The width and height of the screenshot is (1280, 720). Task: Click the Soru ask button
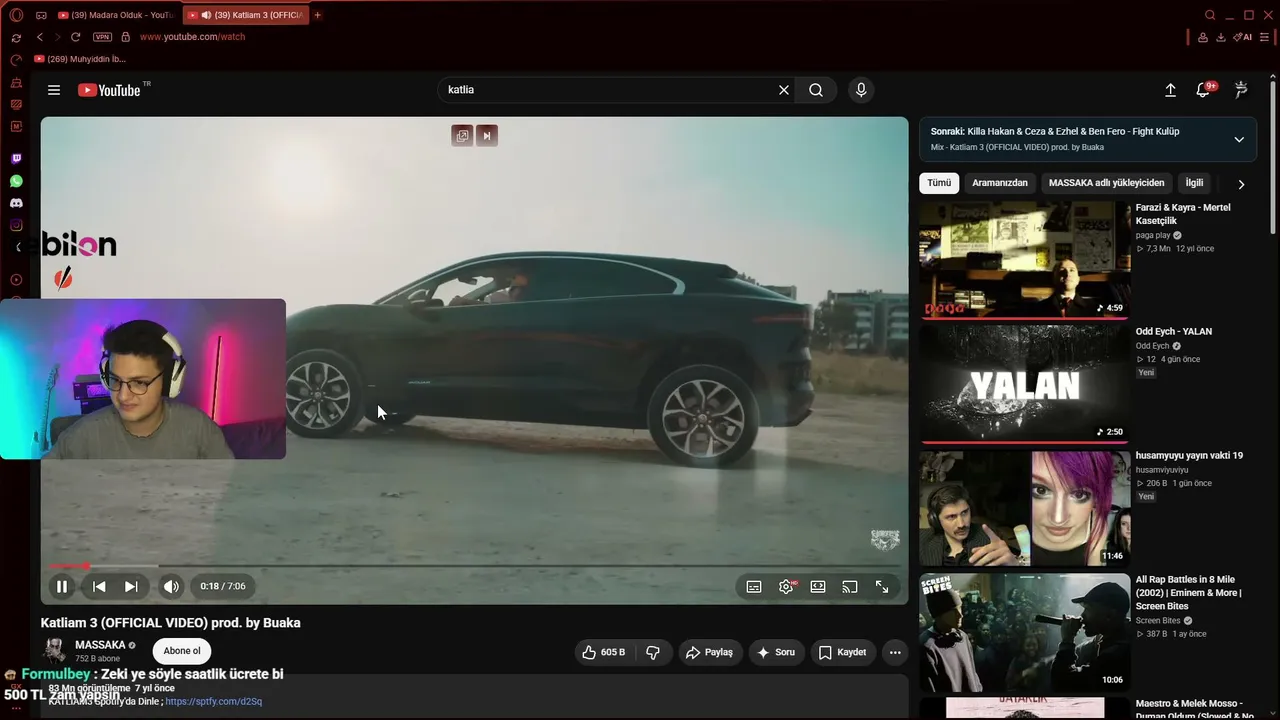tap(776, 652)
